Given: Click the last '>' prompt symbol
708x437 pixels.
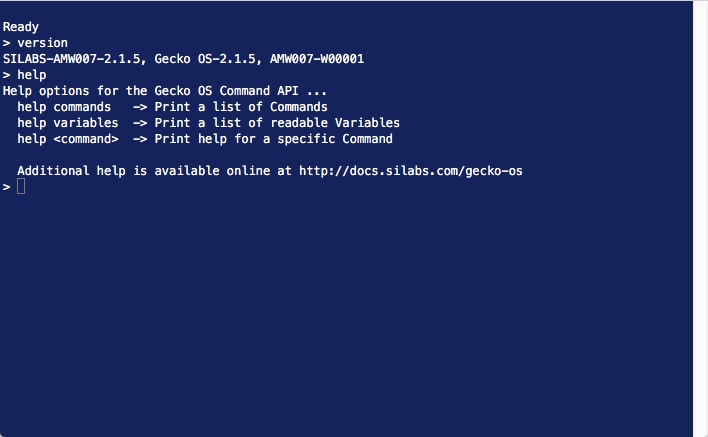Looking at the screenshot, I should (7, 187).
